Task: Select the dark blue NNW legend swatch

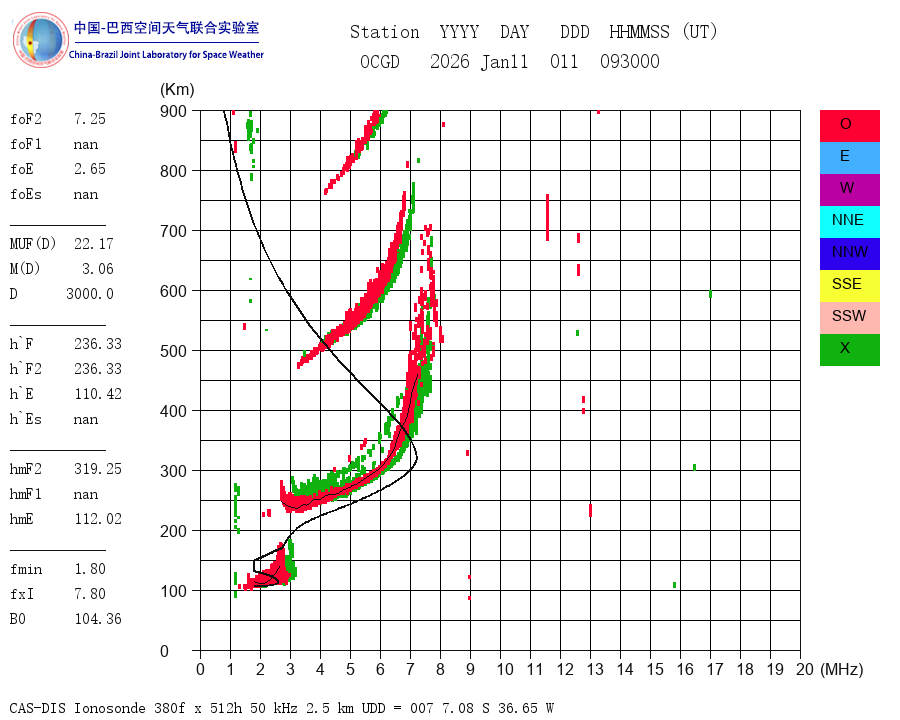Action: click(849, 254)
